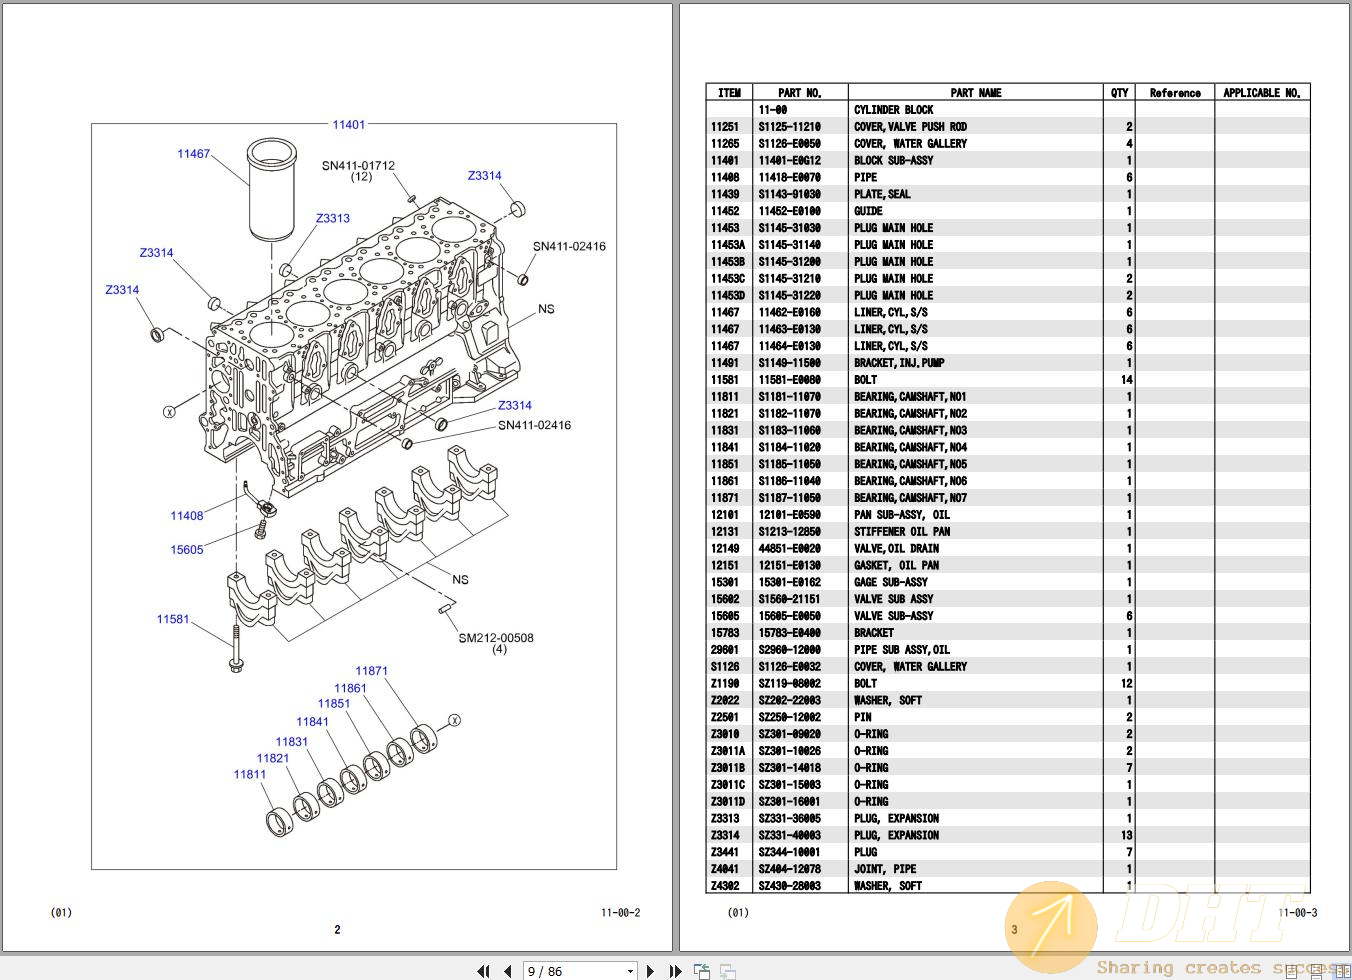Select STIFFENER OIL PAN part name
This screenshot has width=1352, height=980.
[902, 532]
